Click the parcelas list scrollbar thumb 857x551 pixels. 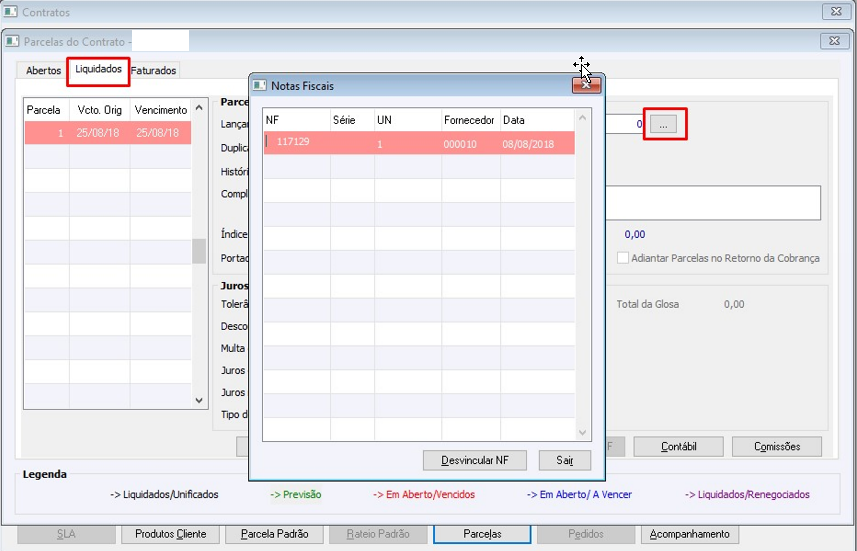pos(199,251)
